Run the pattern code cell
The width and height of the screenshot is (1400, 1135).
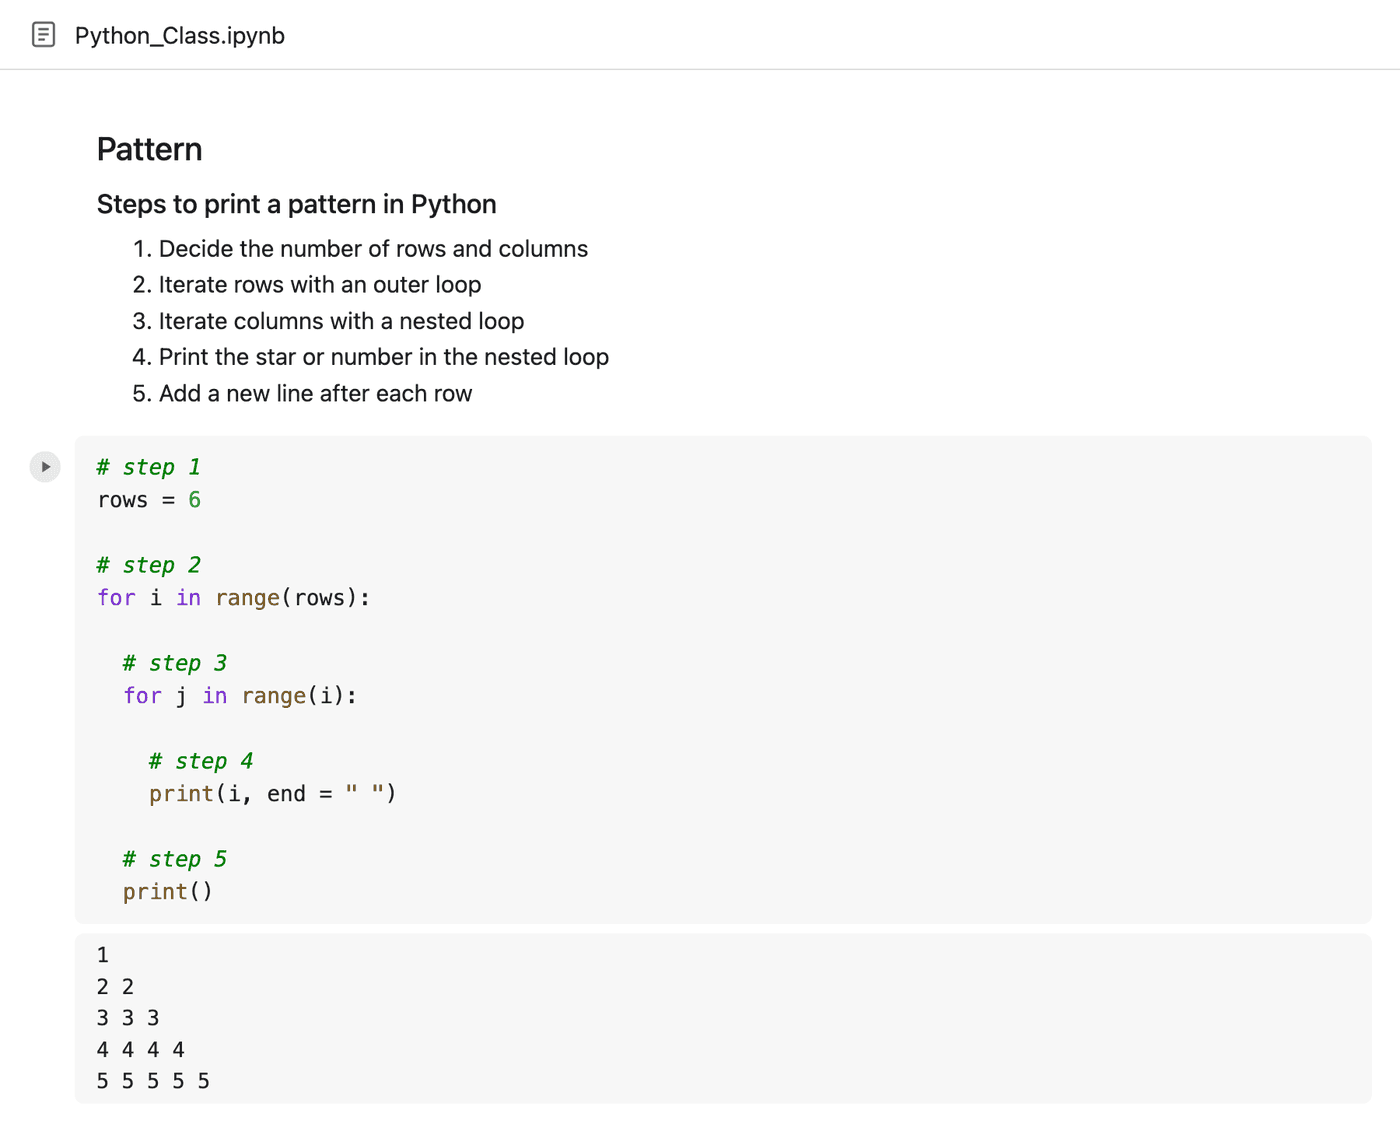click(45, 467)
